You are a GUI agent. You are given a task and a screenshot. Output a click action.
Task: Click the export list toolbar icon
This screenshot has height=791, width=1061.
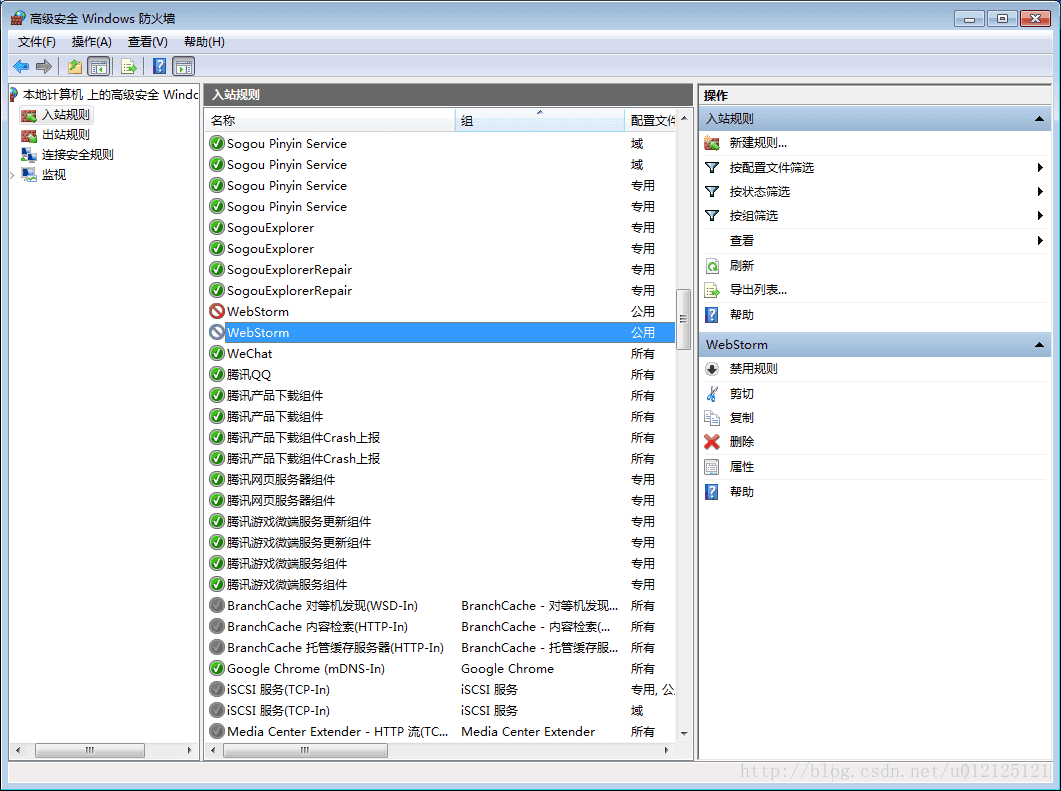click(x=129, y=66)
